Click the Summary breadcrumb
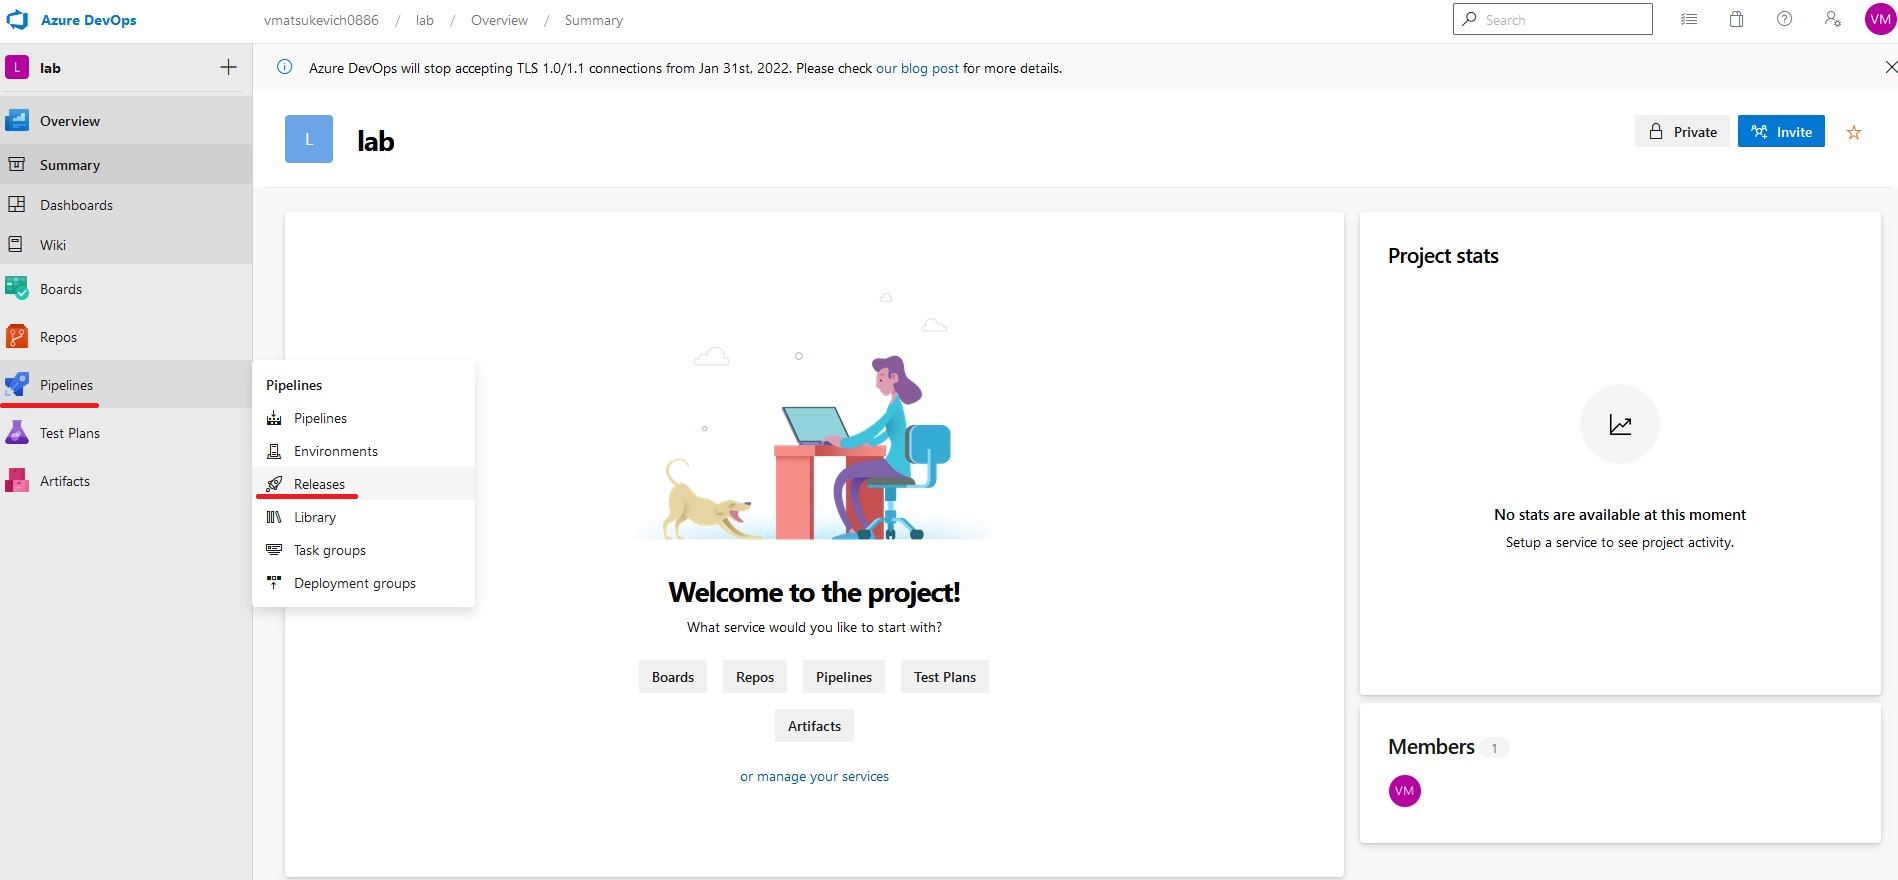This screenshot has height=880, width=1898. (x=594, y=20)
